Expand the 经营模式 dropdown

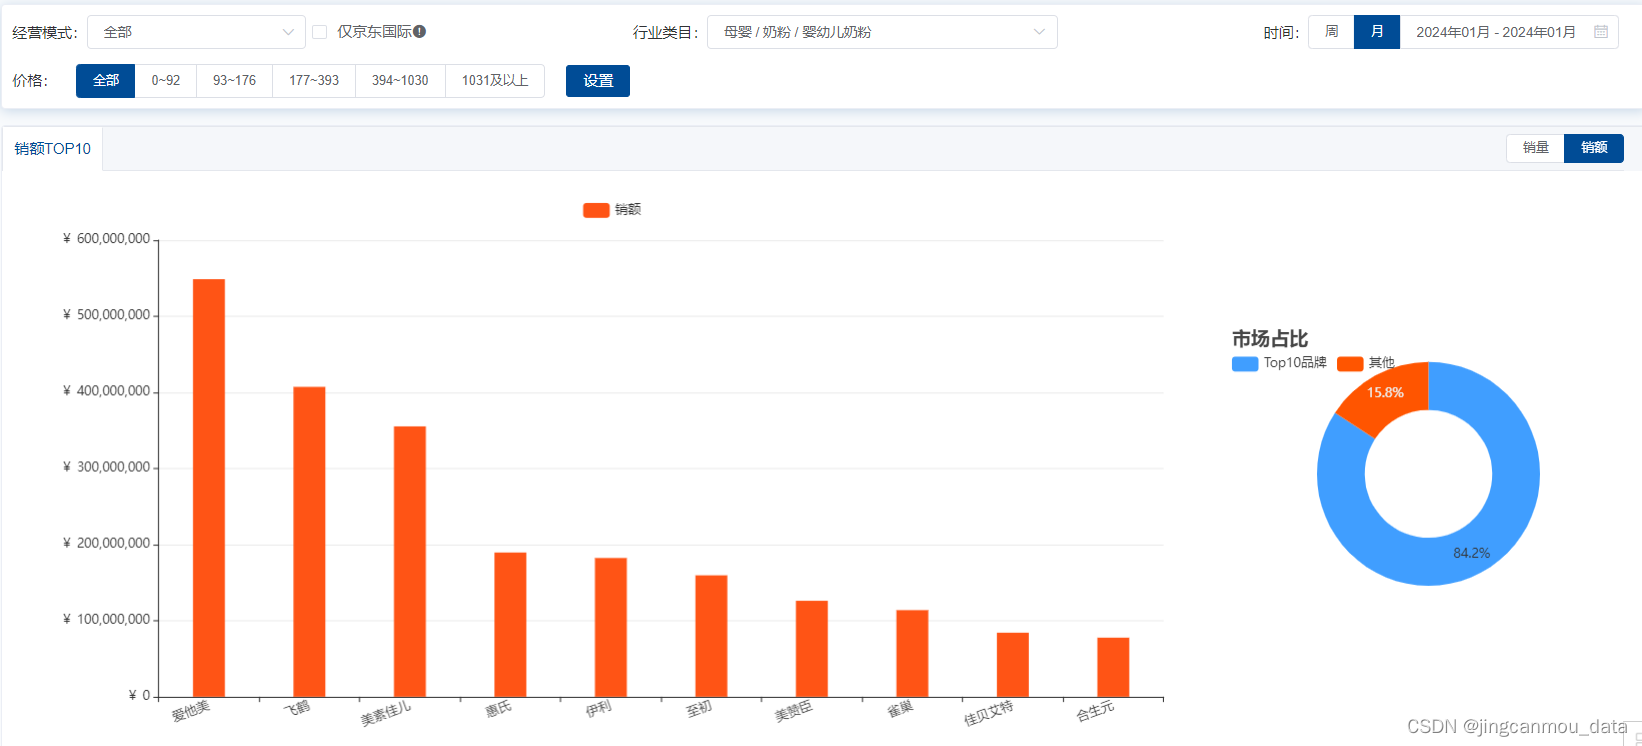coord(196,32)
